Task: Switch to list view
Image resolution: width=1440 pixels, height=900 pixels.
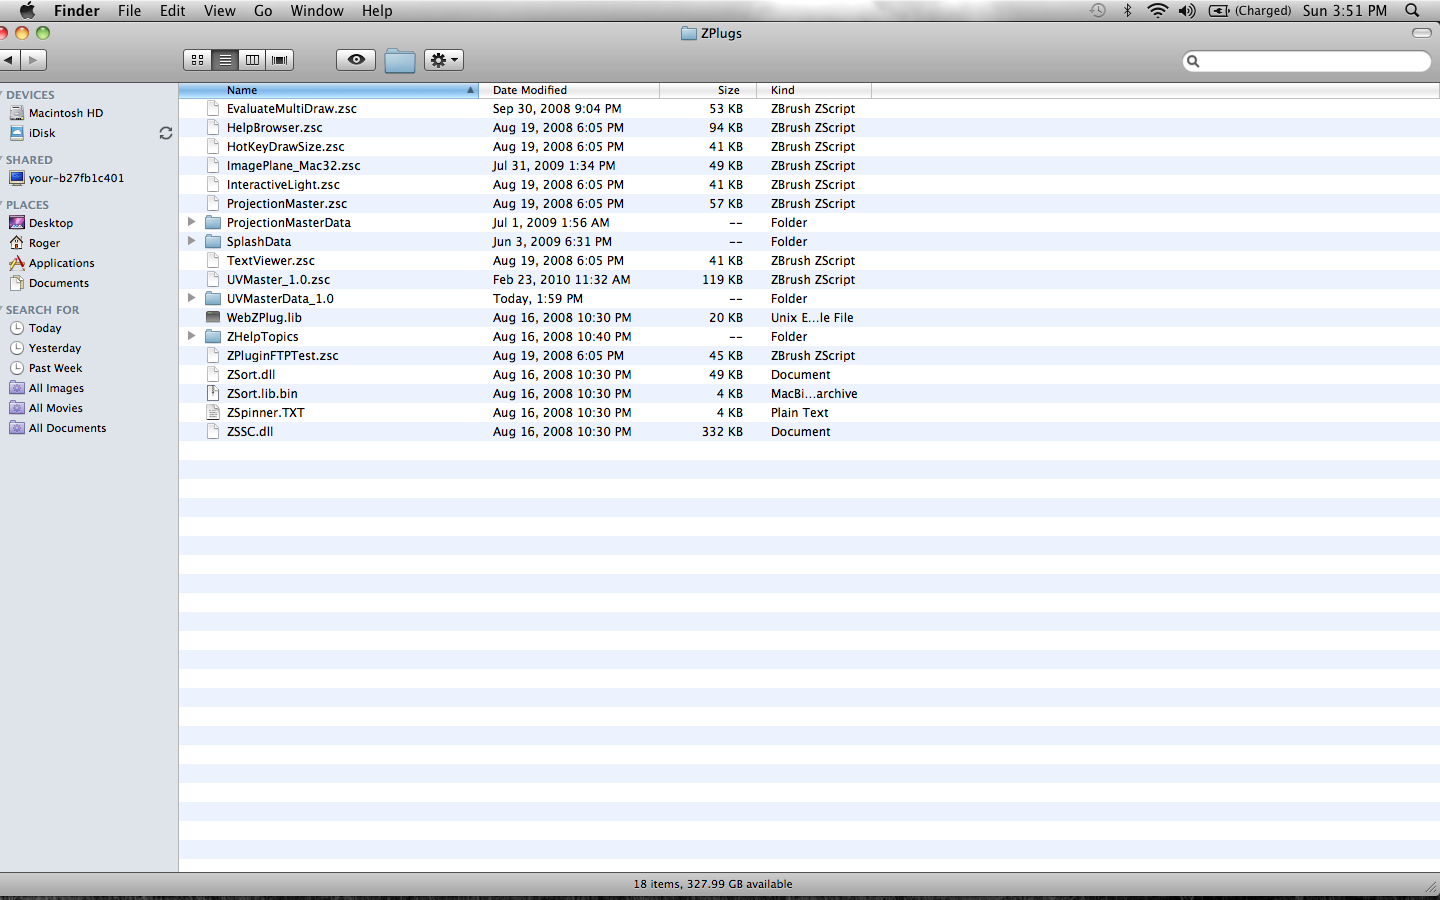Action: tap(225, 60)
